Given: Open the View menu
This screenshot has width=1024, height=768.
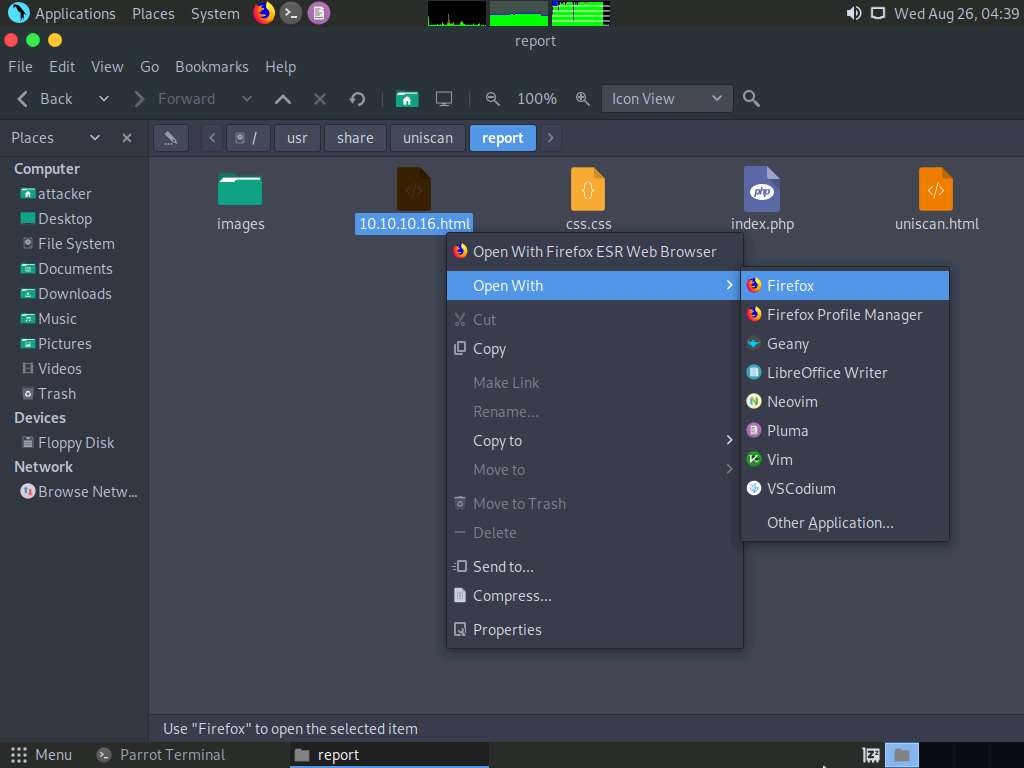Looking at the screenshot, I should pyautogui.click(x=107, y=67).
